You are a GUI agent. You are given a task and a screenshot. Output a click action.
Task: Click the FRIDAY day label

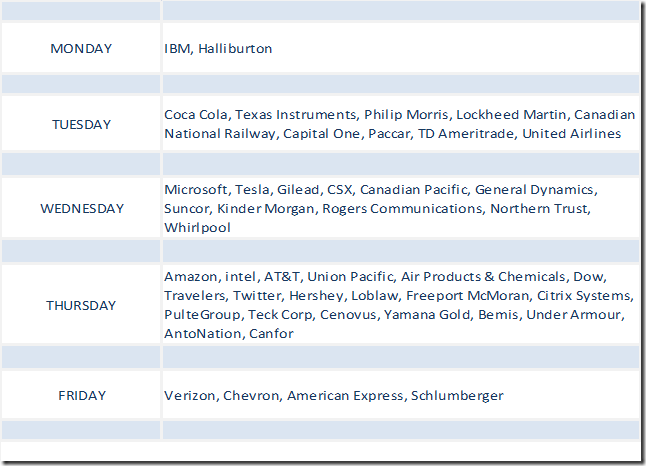[81, 396]
